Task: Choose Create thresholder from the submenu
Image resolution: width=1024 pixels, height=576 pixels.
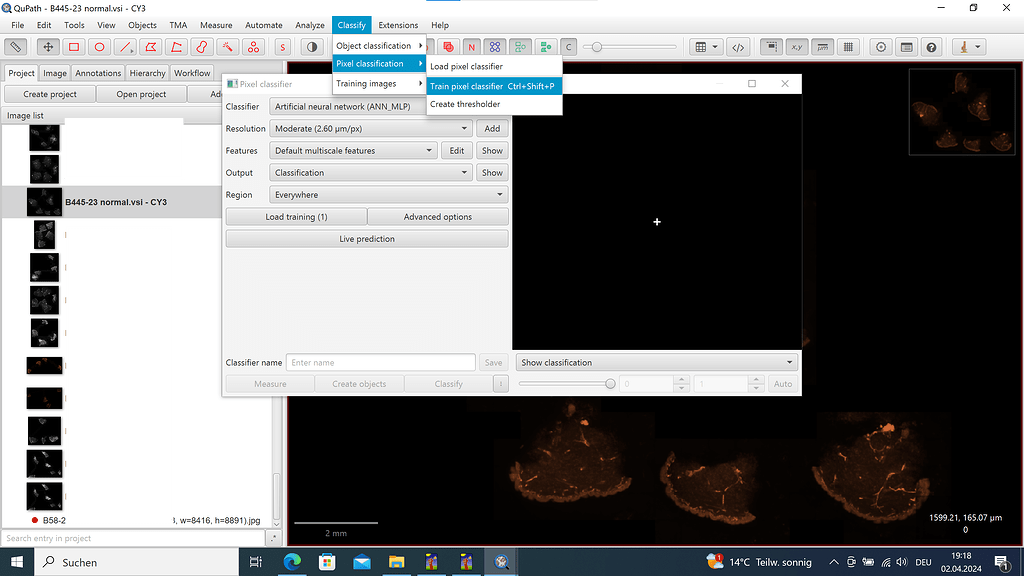Action: (464, 104)
